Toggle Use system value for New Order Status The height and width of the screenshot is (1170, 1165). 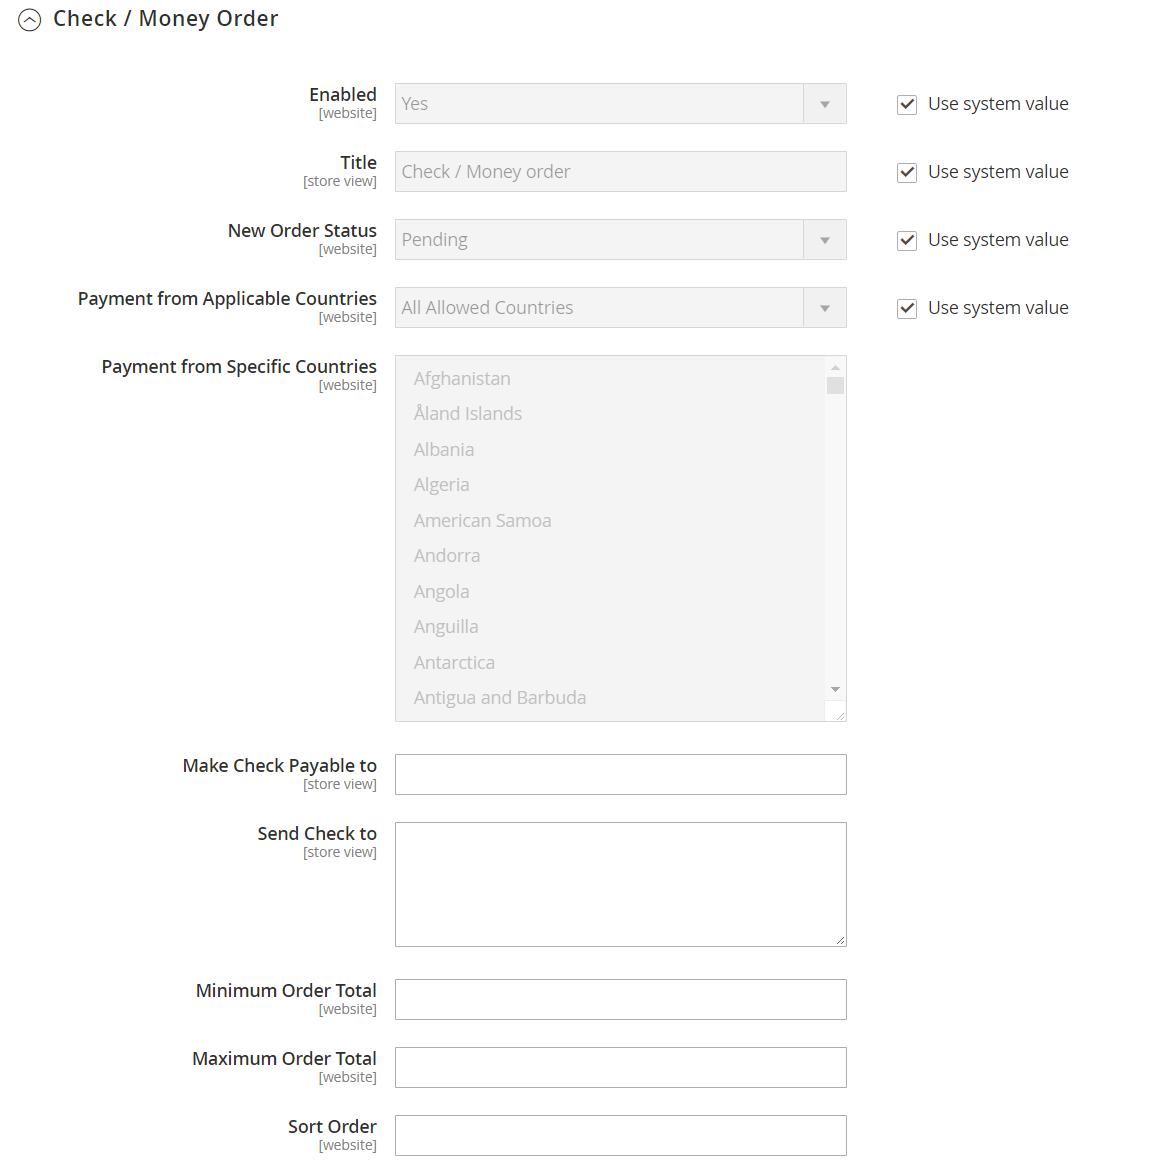coord(907,240)
